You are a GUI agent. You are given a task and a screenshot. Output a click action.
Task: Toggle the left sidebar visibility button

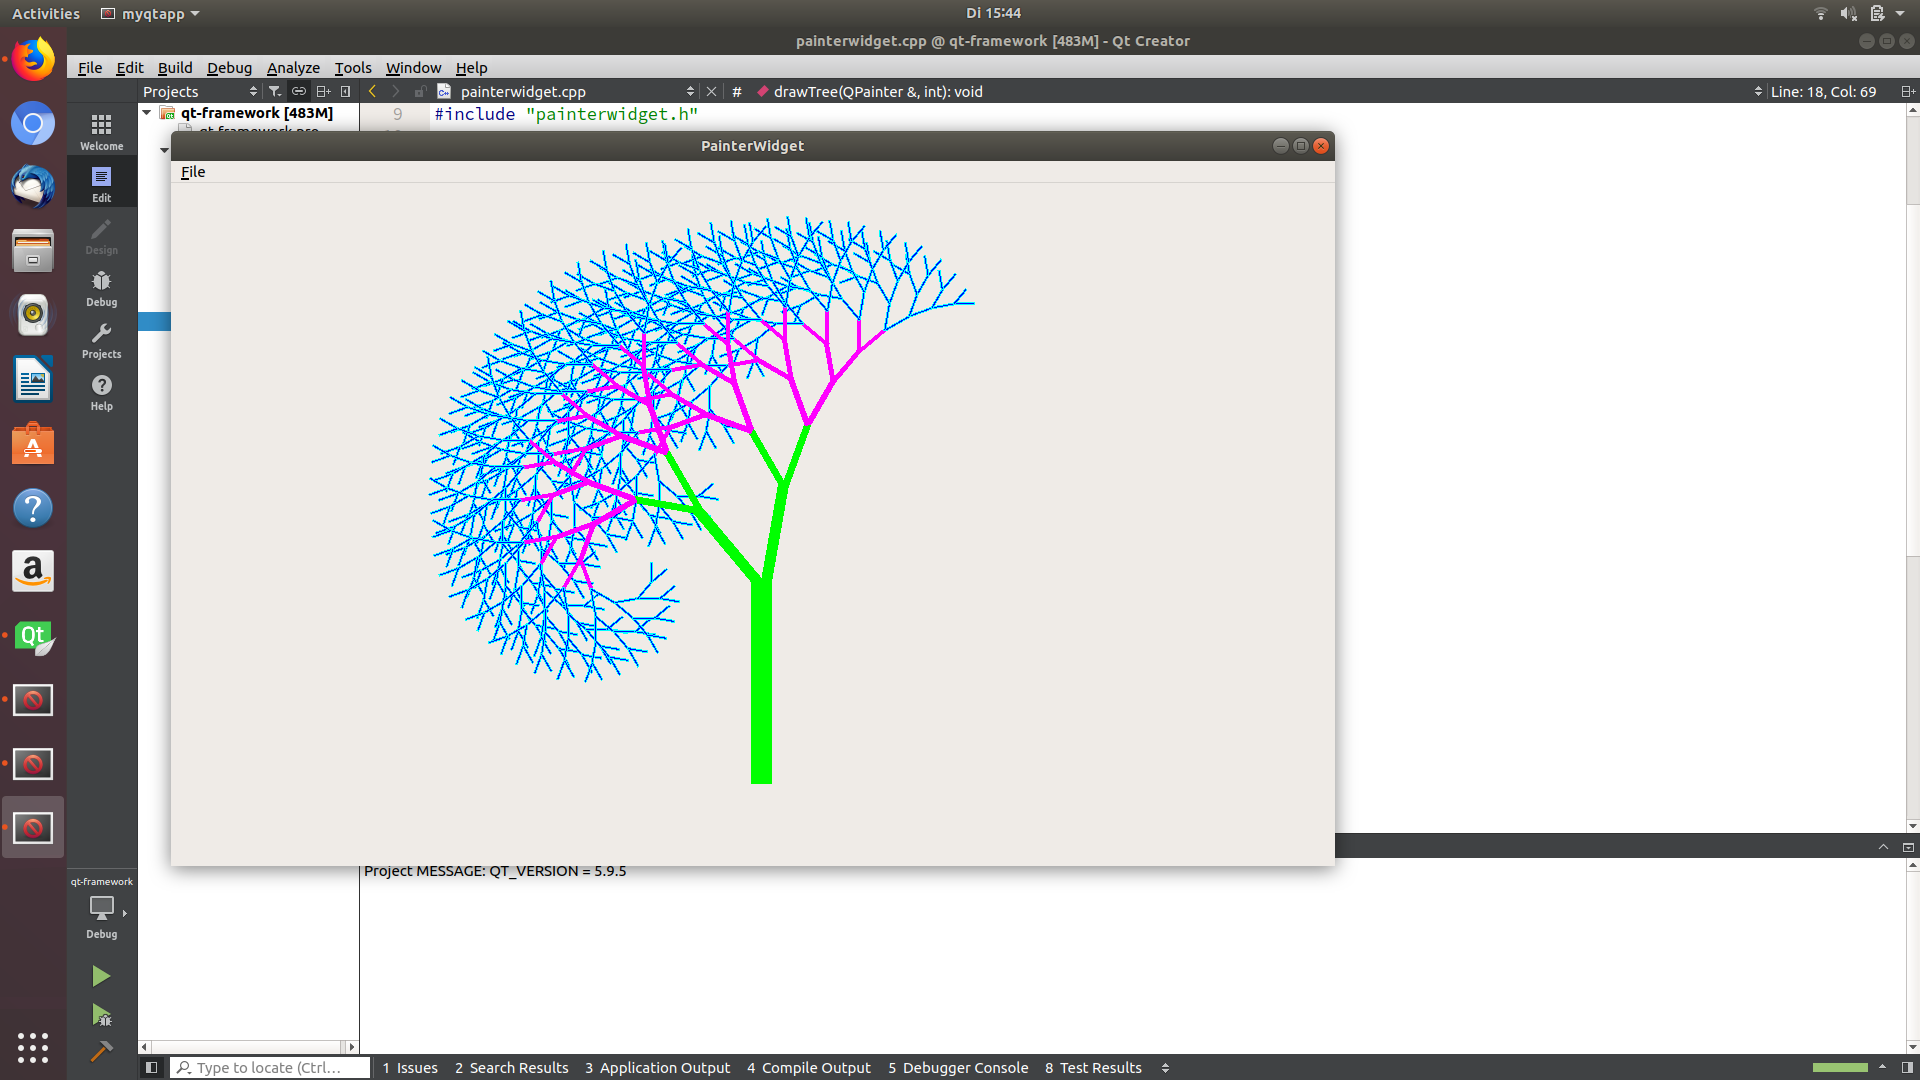(151, 1067)
